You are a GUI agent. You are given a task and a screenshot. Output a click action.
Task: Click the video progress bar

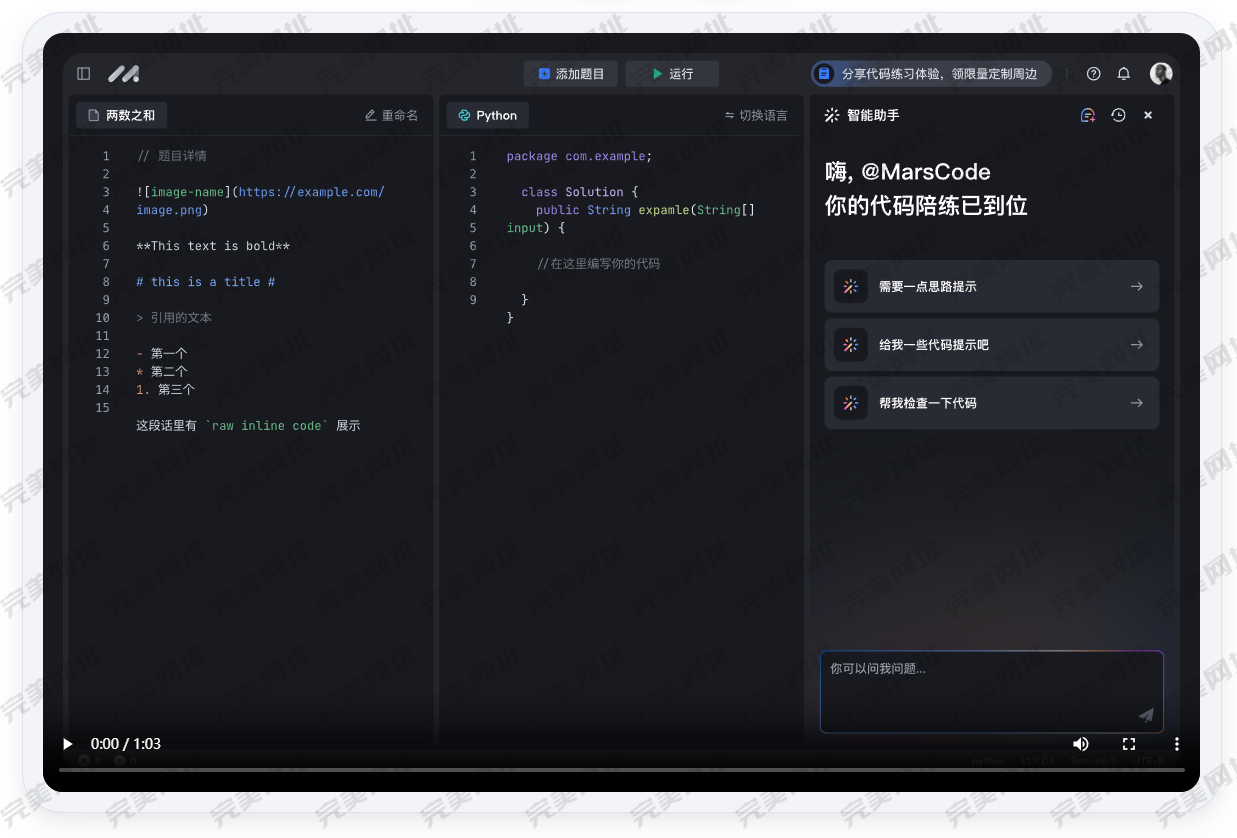(x=620, y=770)
